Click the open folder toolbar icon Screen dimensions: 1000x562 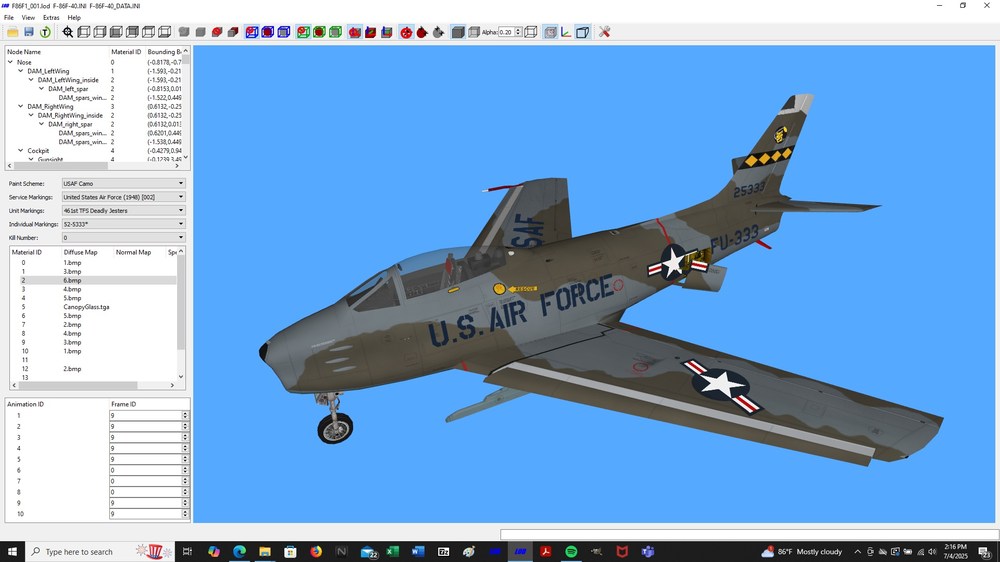(x=12, y=32)
